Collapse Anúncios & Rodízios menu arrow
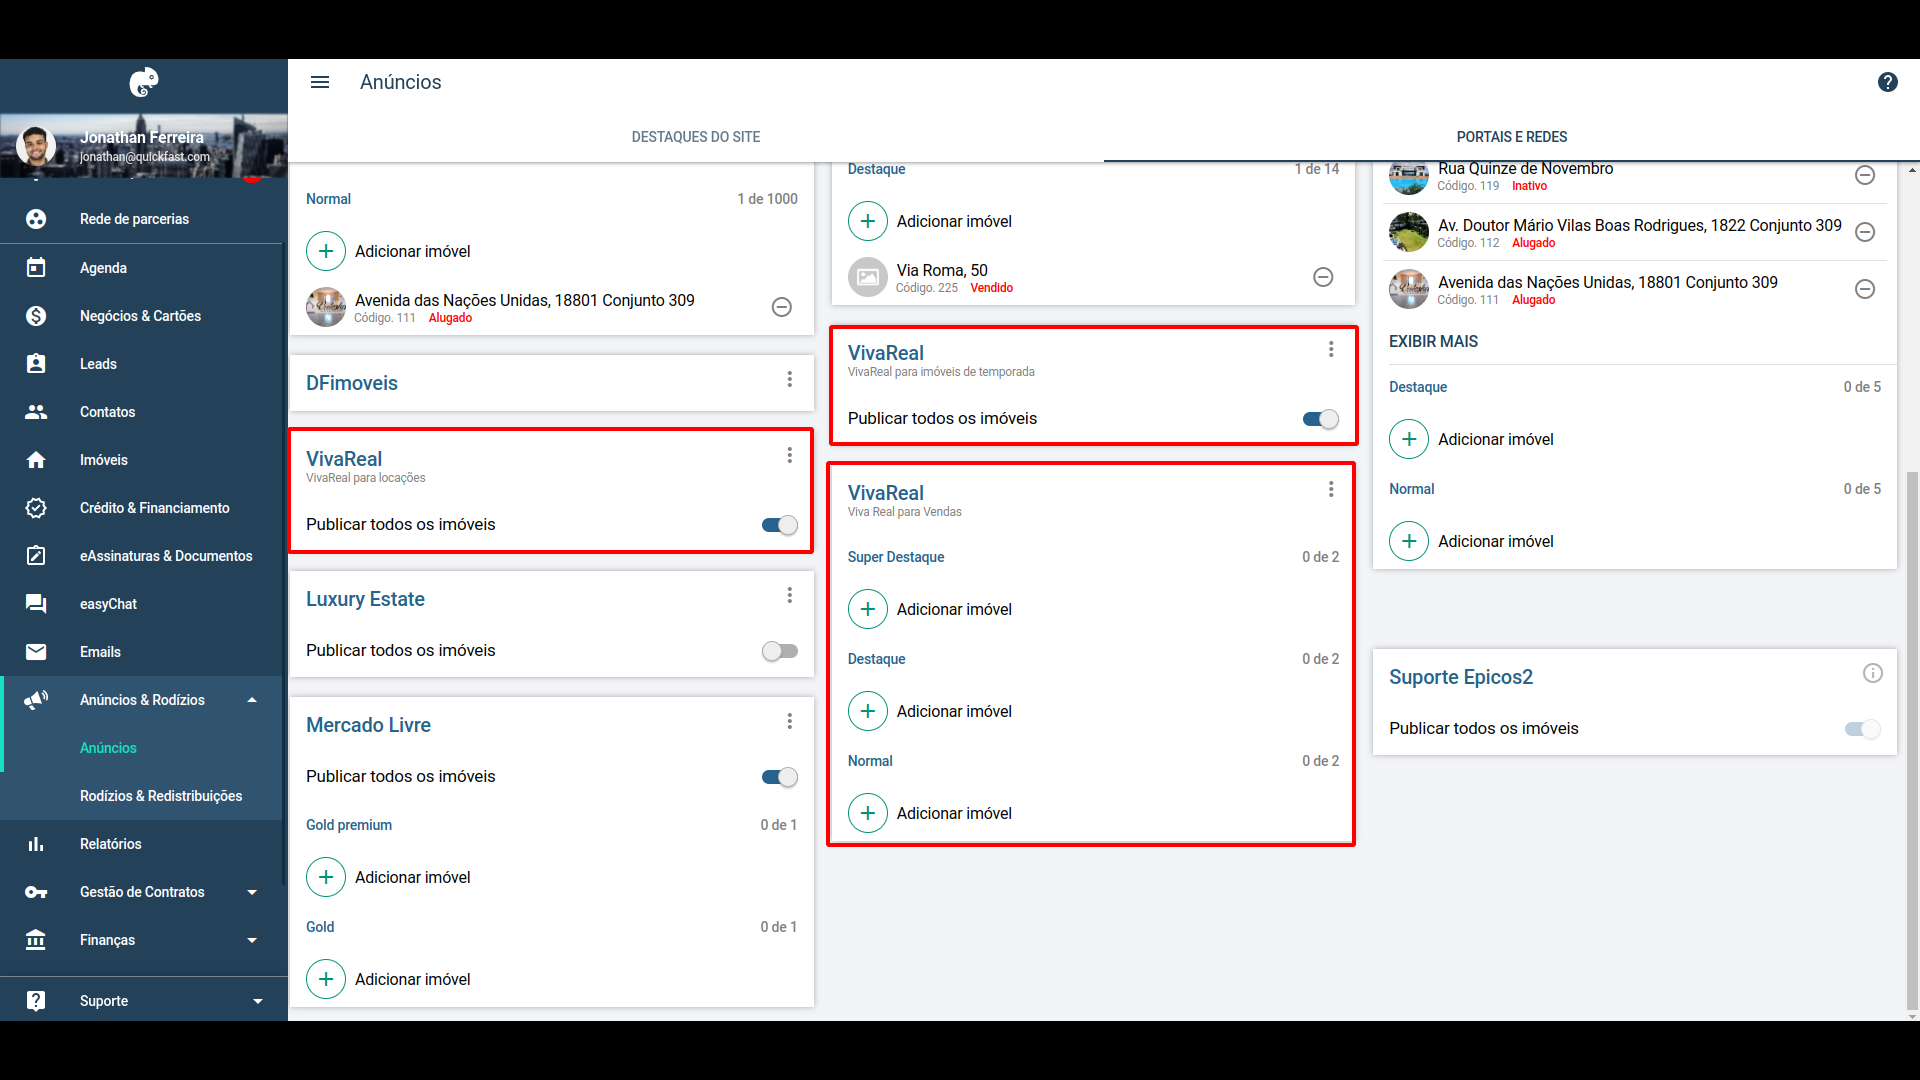The height and width of the screenshot is (1080, 1920). [252, 700]
